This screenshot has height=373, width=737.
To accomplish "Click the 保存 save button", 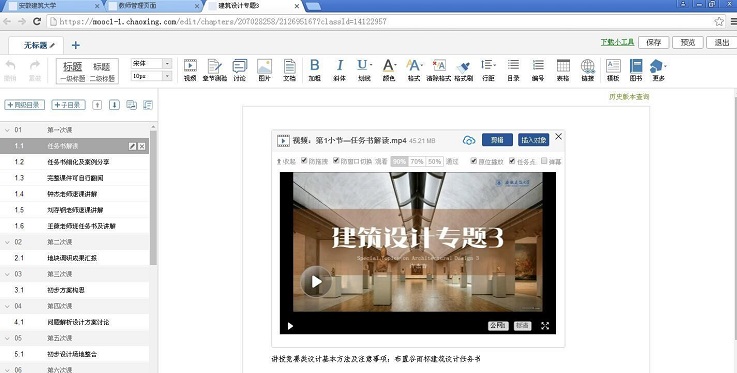I will tap(653, 42).
